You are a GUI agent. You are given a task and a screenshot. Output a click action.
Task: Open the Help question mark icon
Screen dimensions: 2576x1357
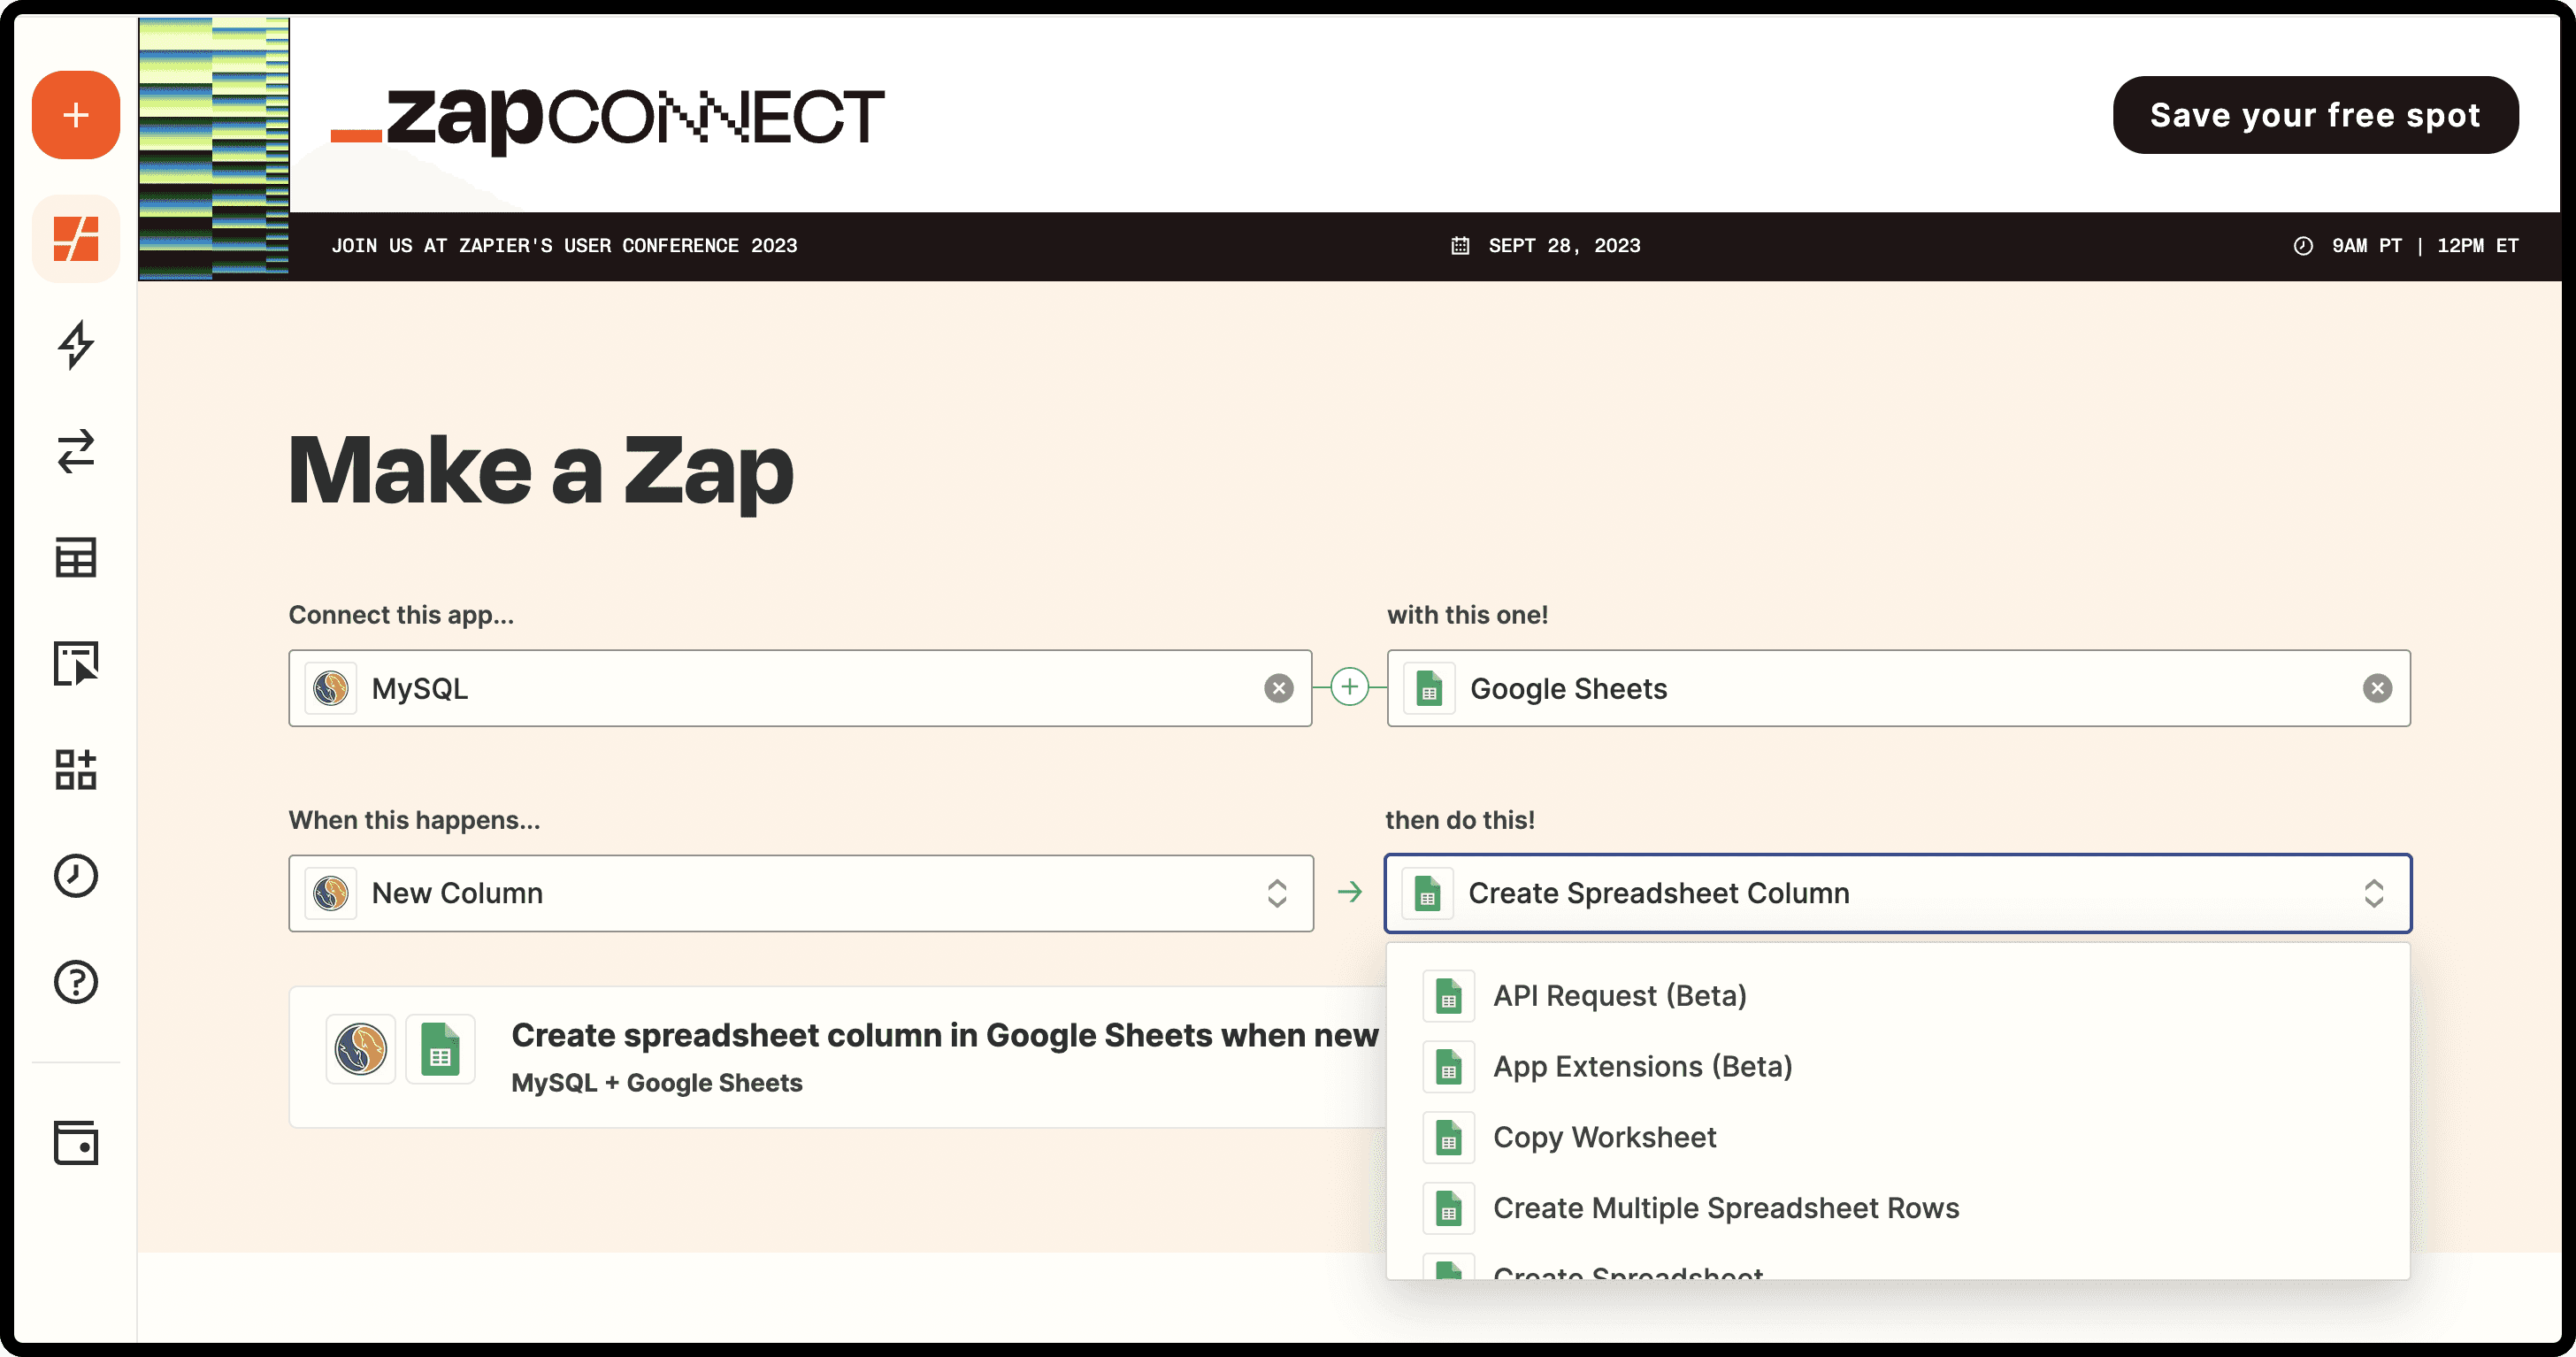(76, 981)
